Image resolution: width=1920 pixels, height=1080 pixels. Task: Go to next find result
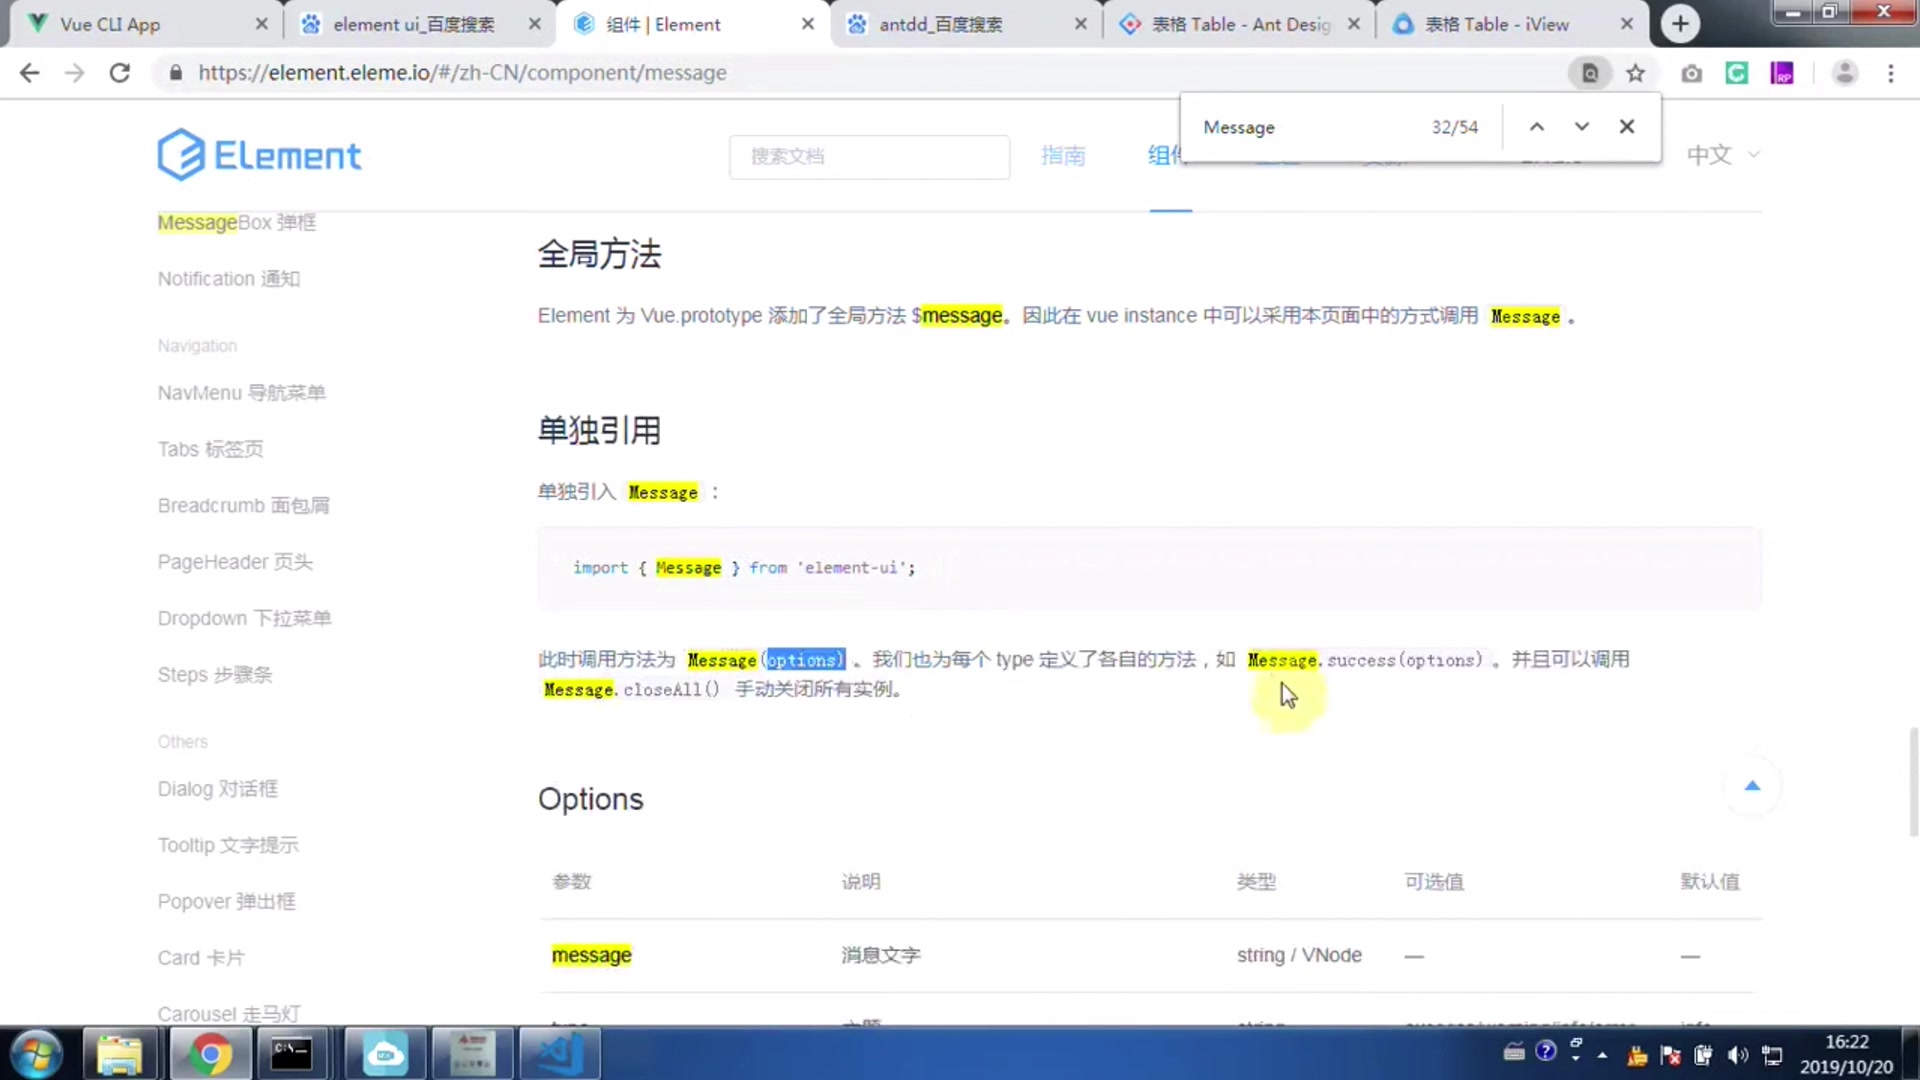(x=1581, y=127)
